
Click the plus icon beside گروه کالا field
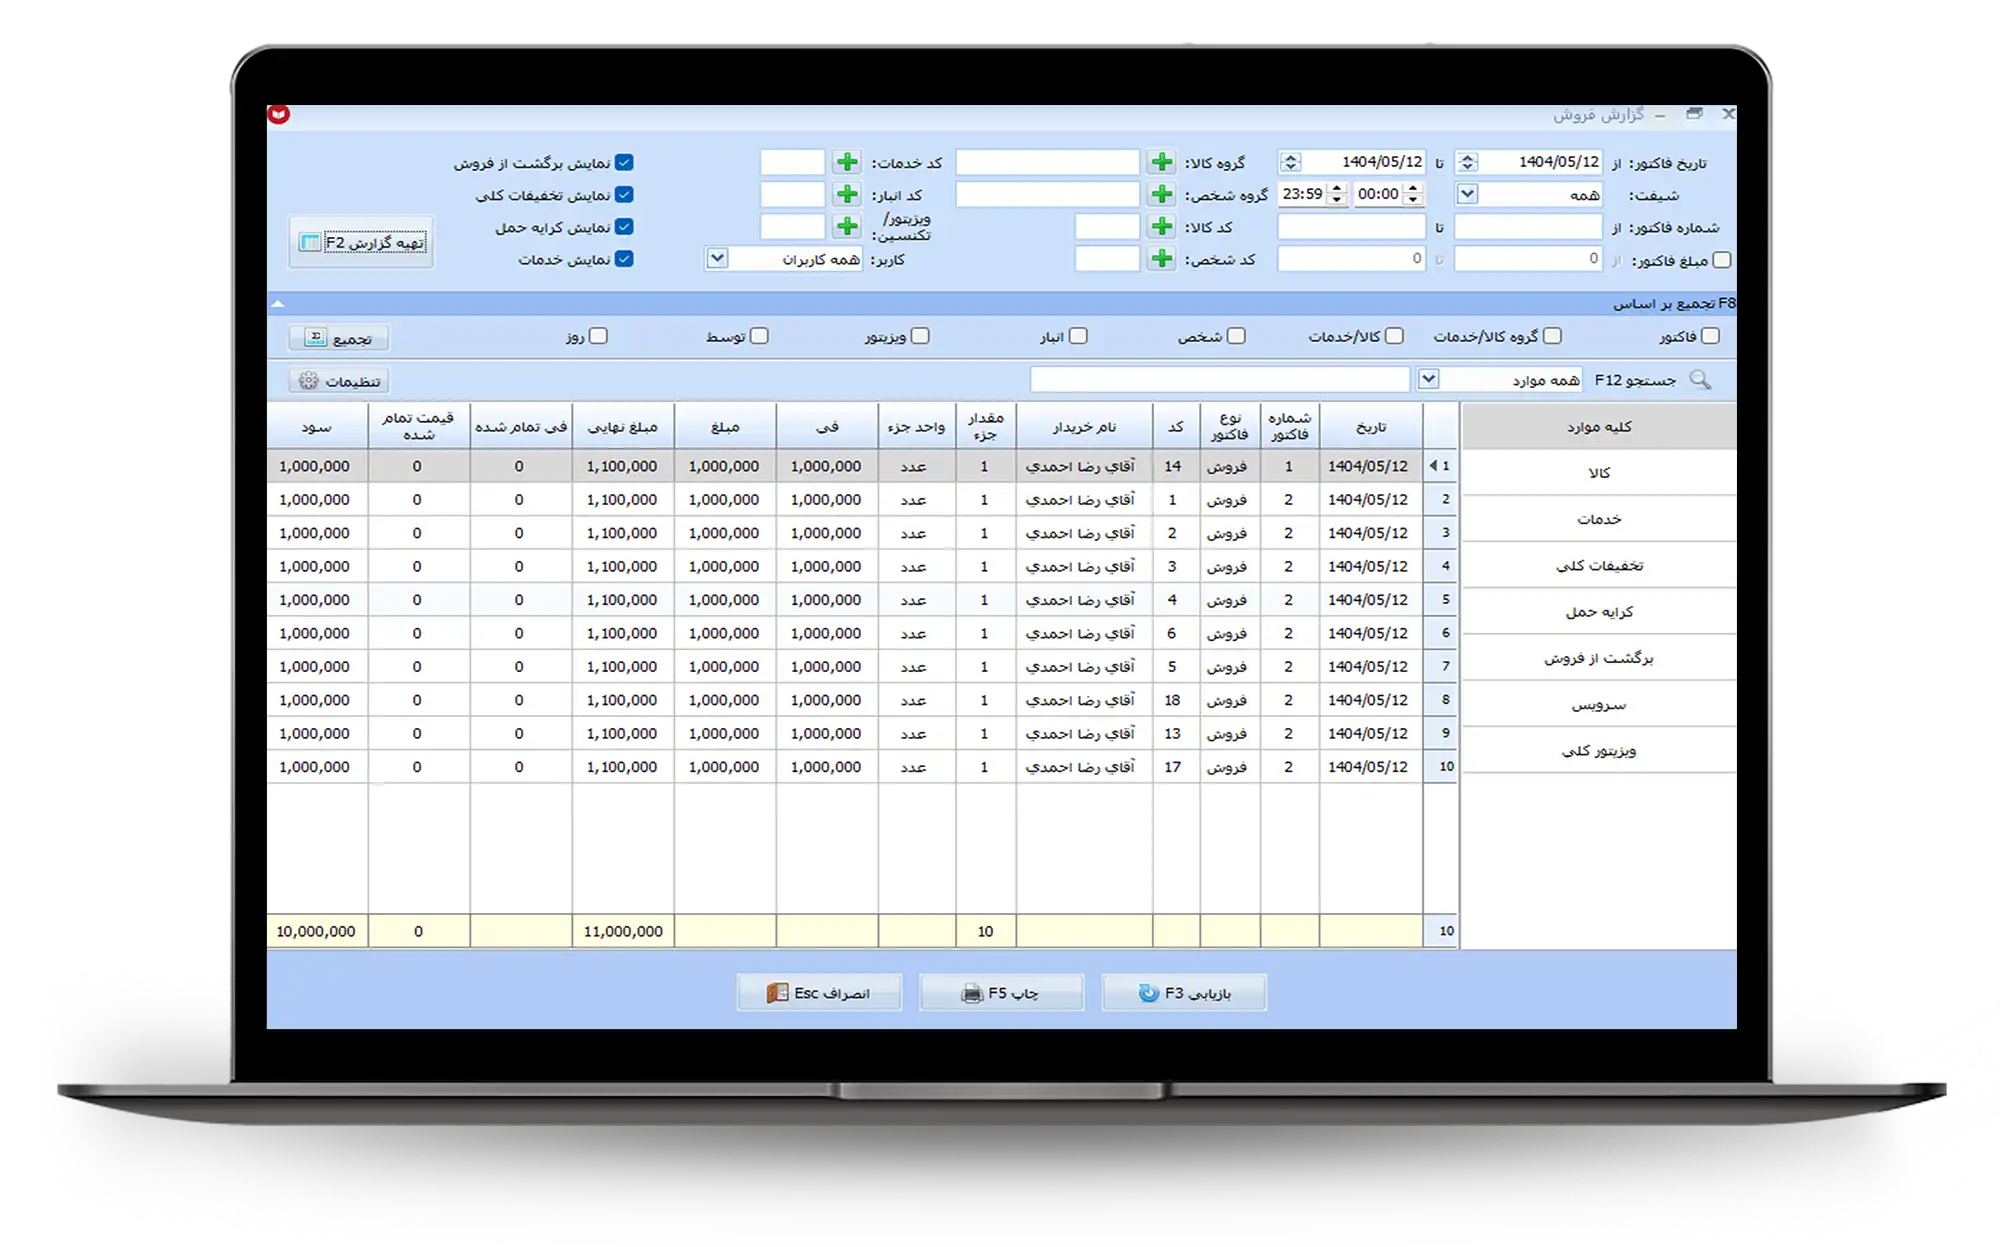[1161, 162]
